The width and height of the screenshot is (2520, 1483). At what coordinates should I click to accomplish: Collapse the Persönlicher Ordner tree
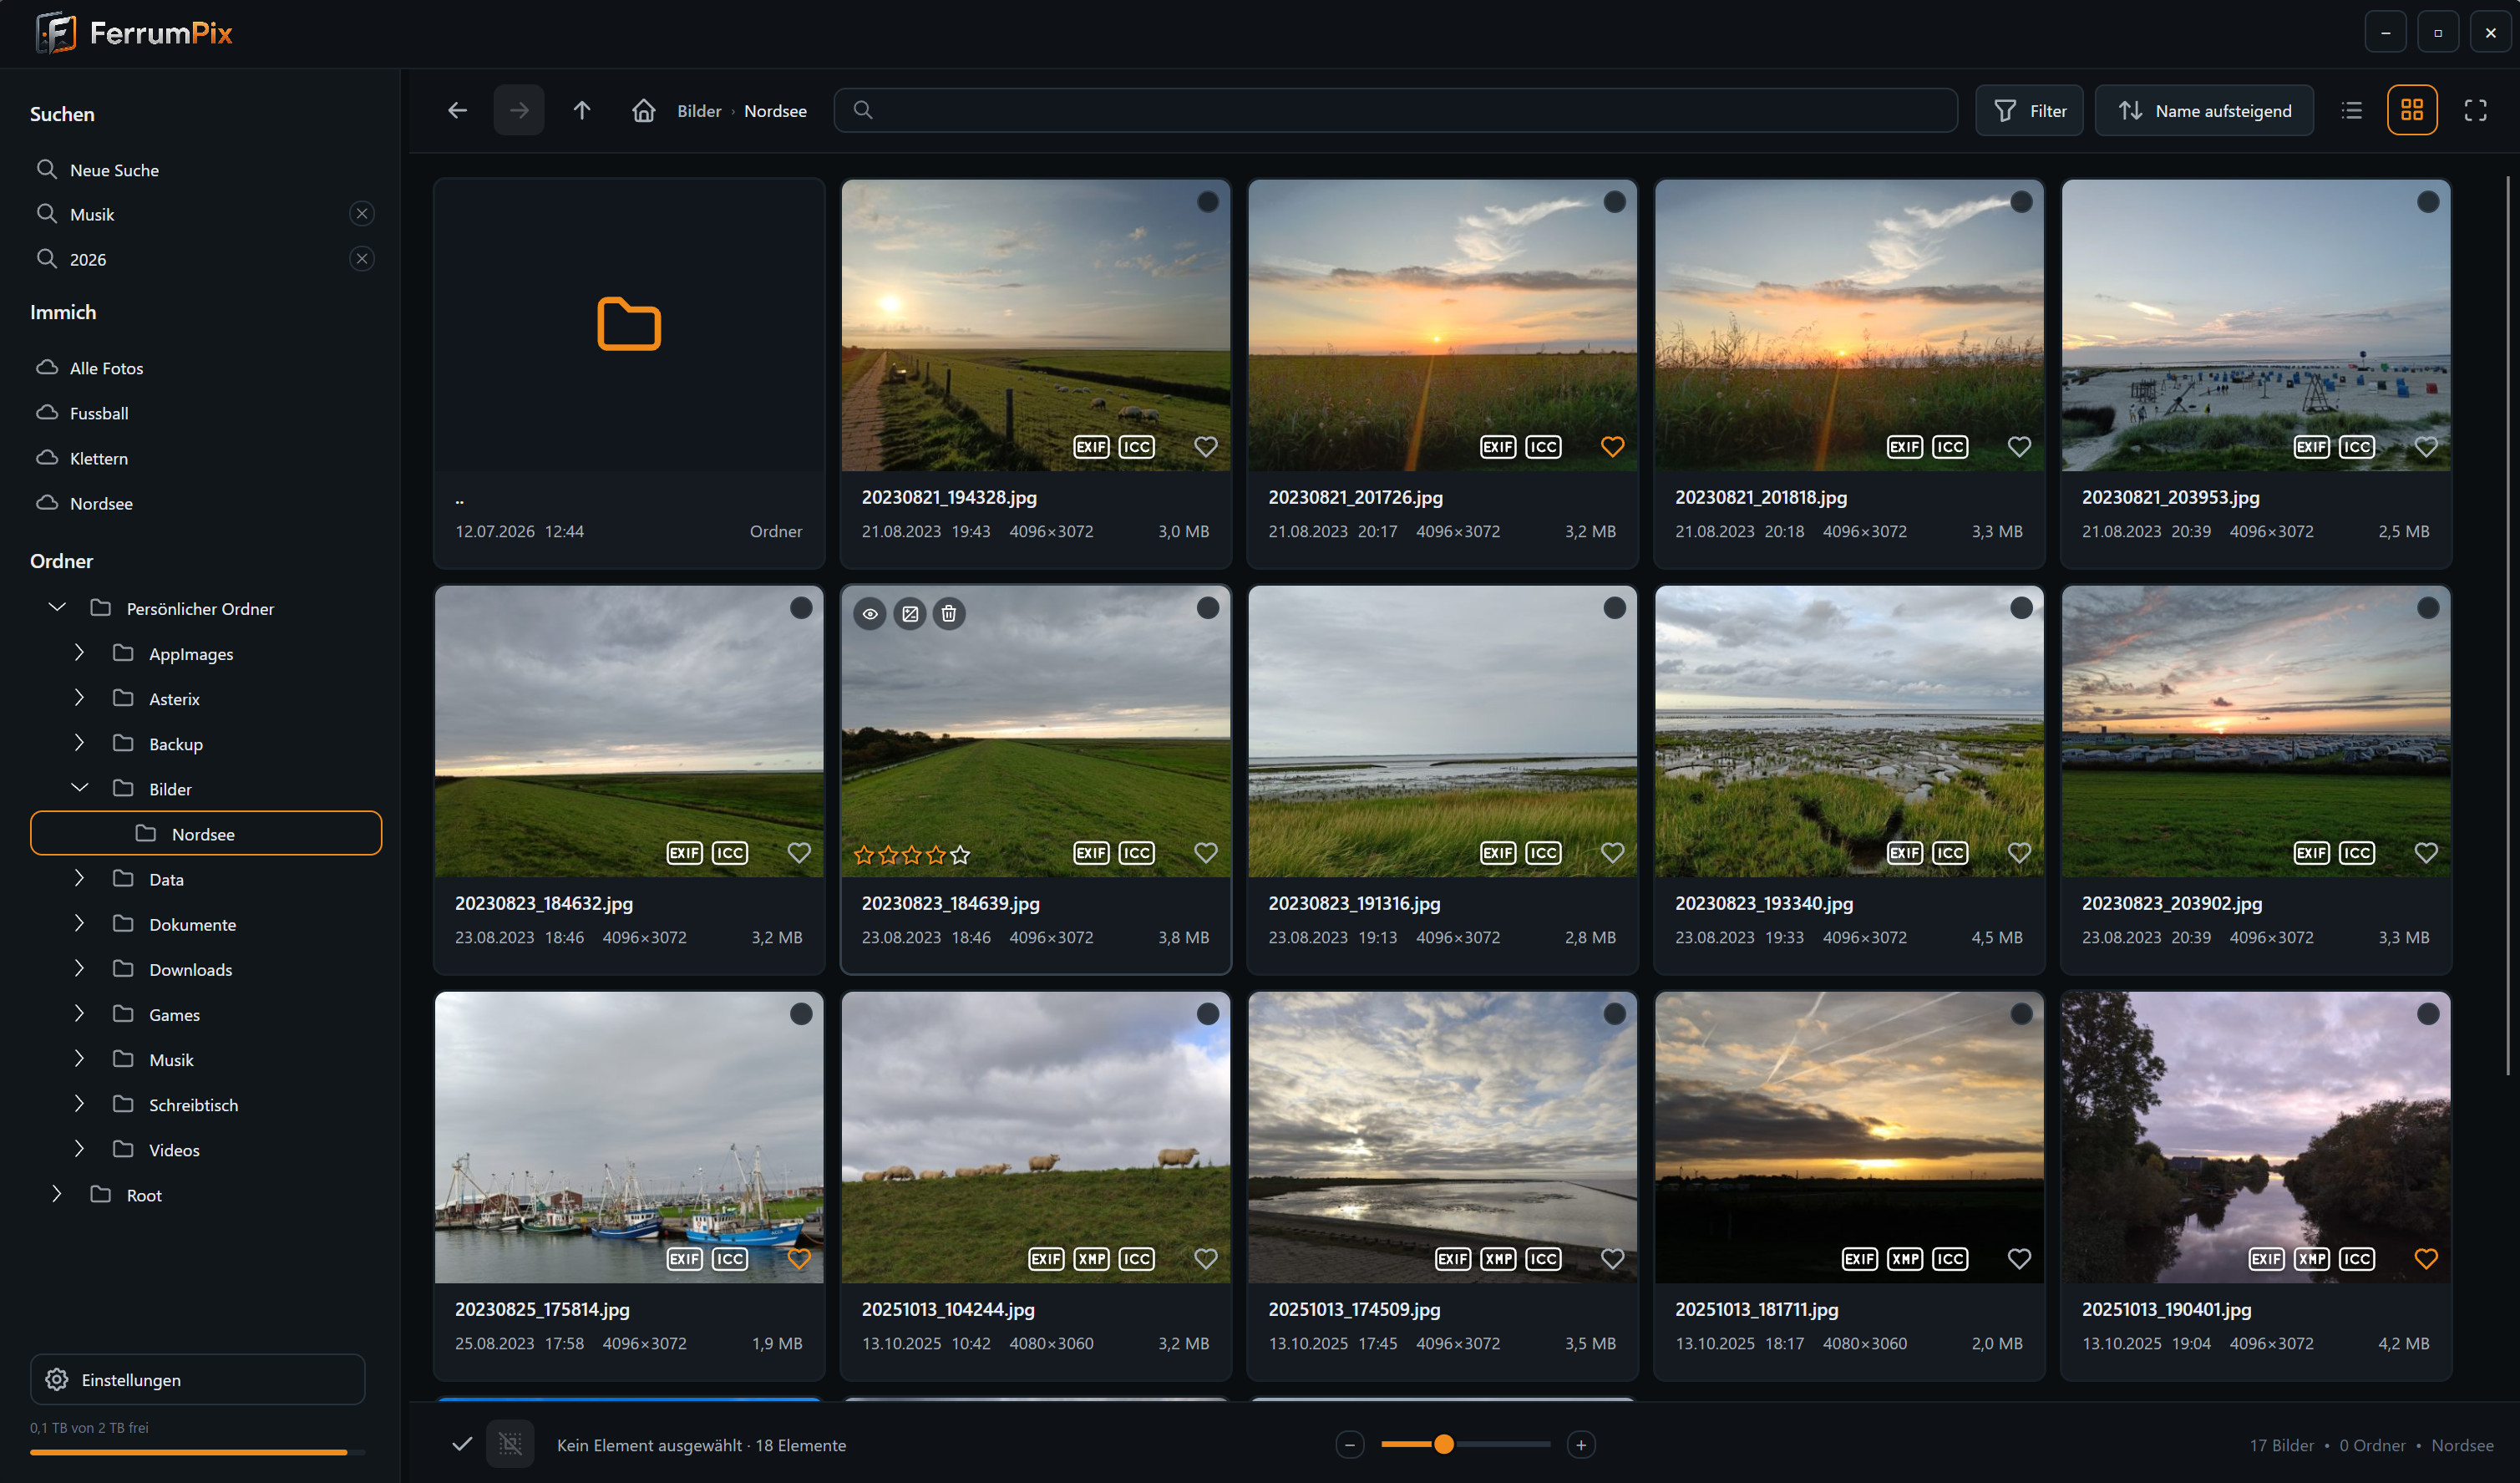(57, 608)
